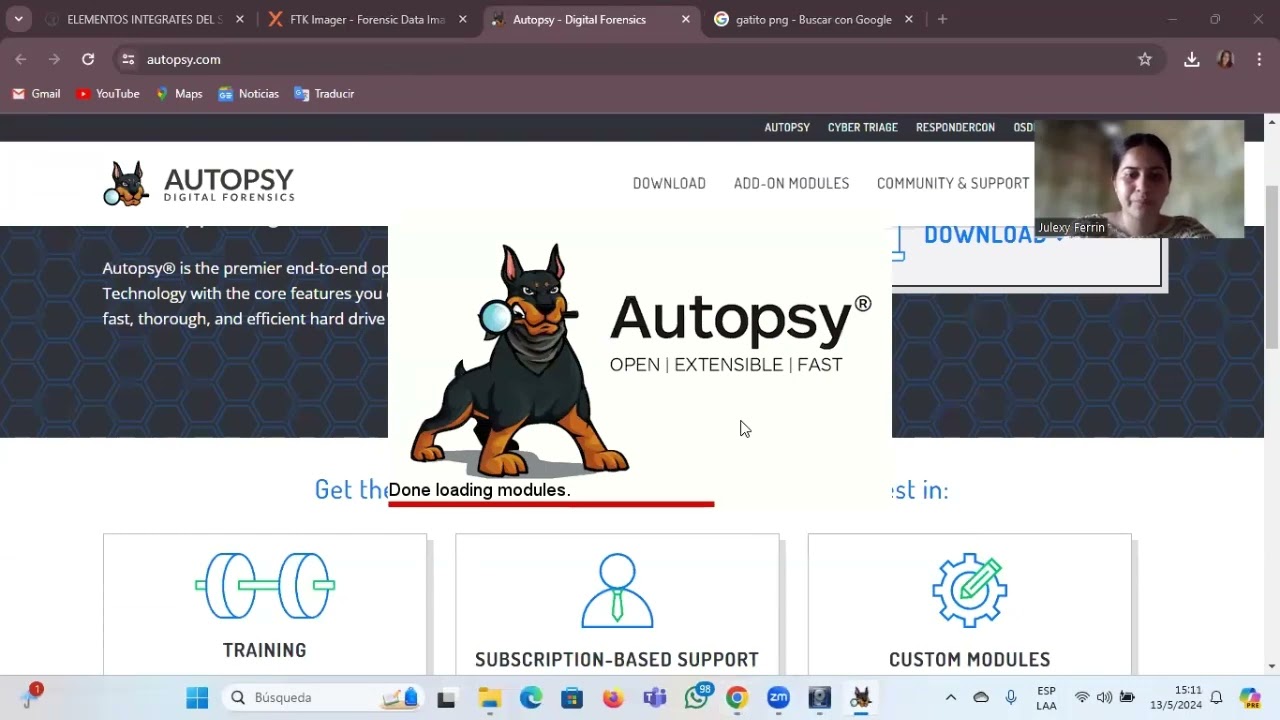Click the Julexy Ferrin webcam thumbnail
1280x720 pixels.
[x=1139, y=179]
